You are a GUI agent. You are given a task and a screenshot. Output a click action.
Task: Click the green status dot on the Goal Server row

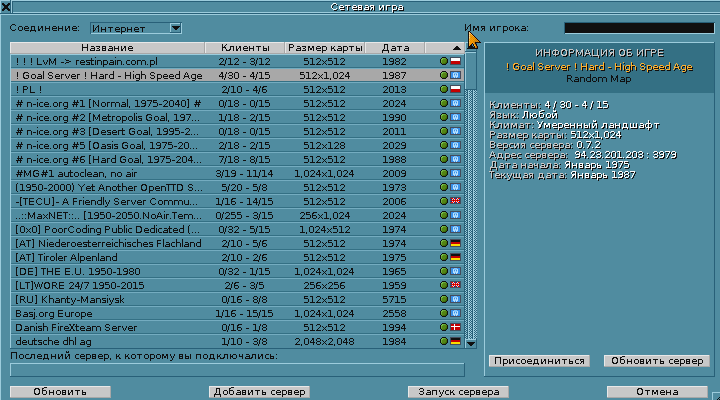444,75
